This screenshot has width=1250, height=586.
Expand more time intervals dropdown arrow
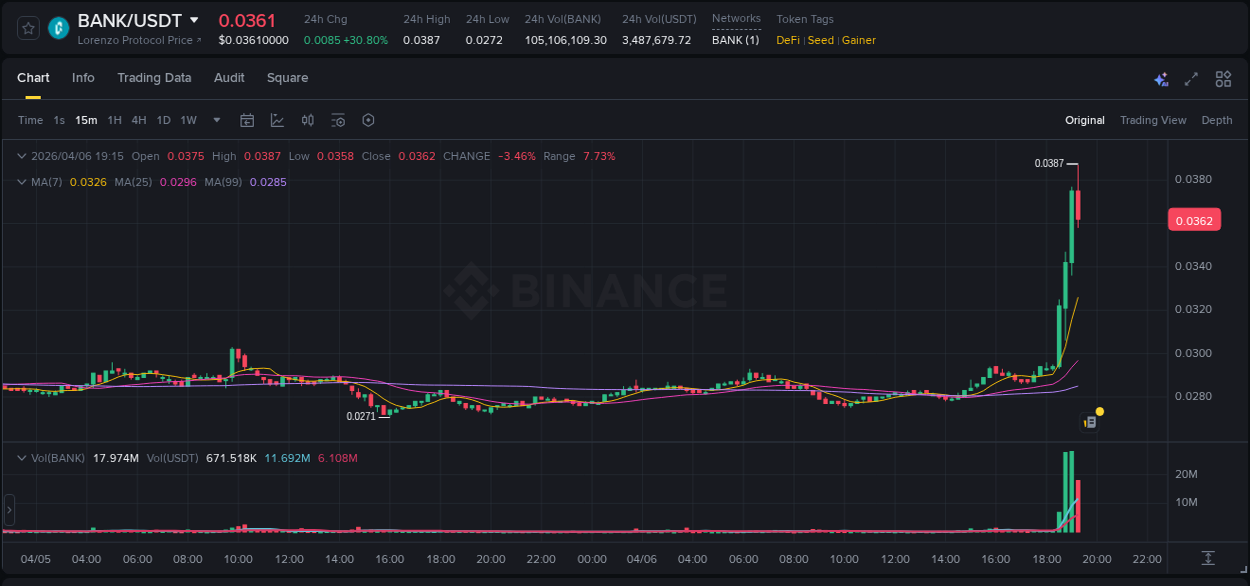pyautogui.click(x=217, y=120)
